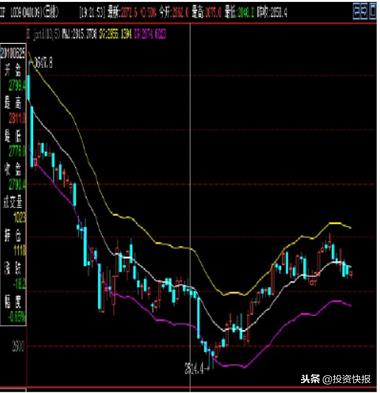The width and height of the screenshot is (380, 393).
Task: Click the 持仓 label in info panel
Action: click(13, 235)
